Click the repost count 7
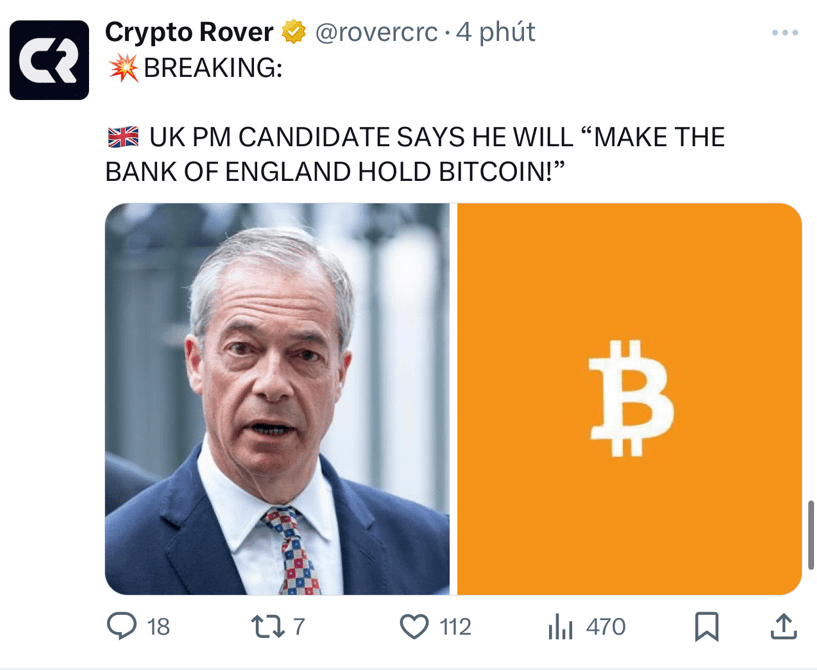The image size is (817, 670). coord(298,627)
